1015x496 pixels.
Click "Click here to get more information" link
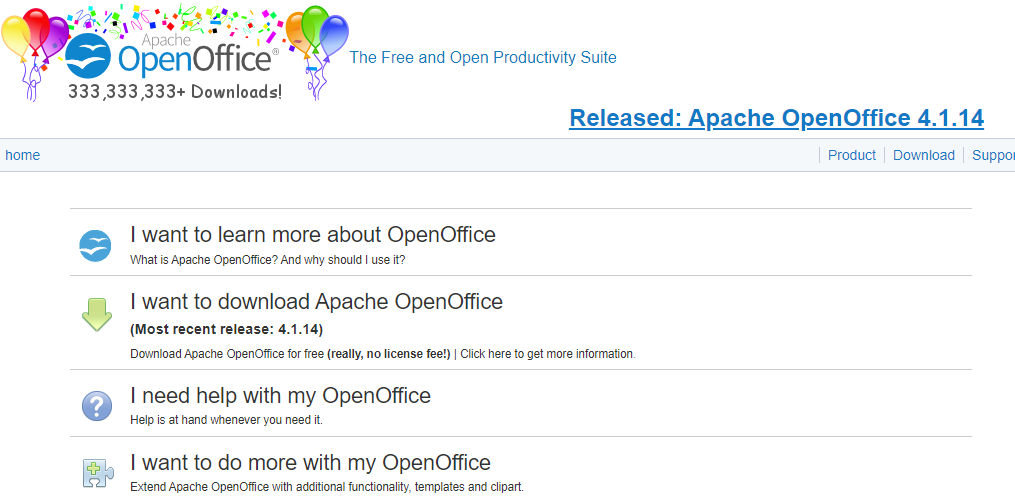coord(547,354)
